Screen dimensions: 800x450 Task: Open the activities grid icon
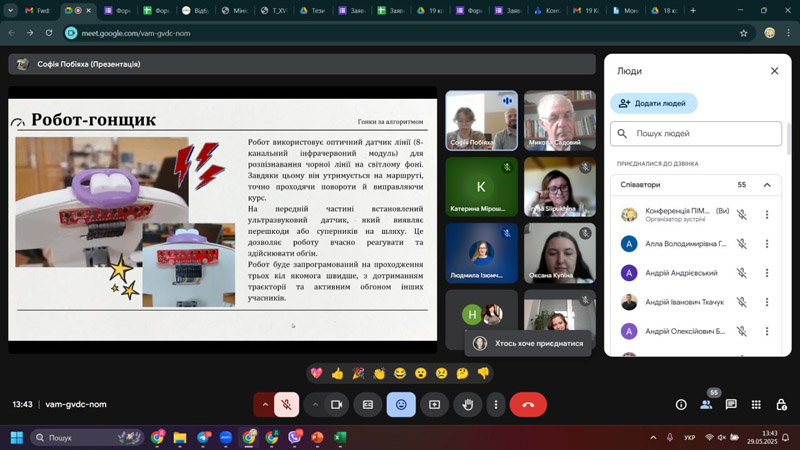point(756,405)
